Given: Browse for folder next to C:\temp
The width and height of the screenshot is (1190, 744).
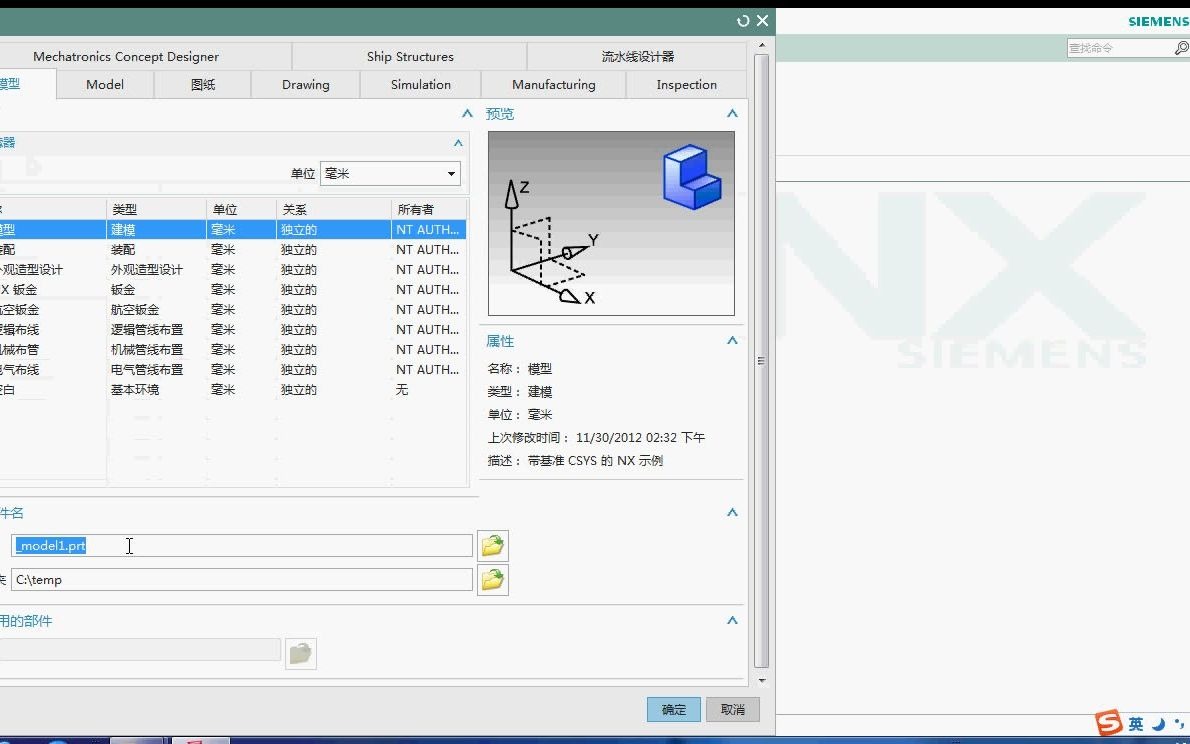Looking at the screenshot, I should [x=493, y=580].
